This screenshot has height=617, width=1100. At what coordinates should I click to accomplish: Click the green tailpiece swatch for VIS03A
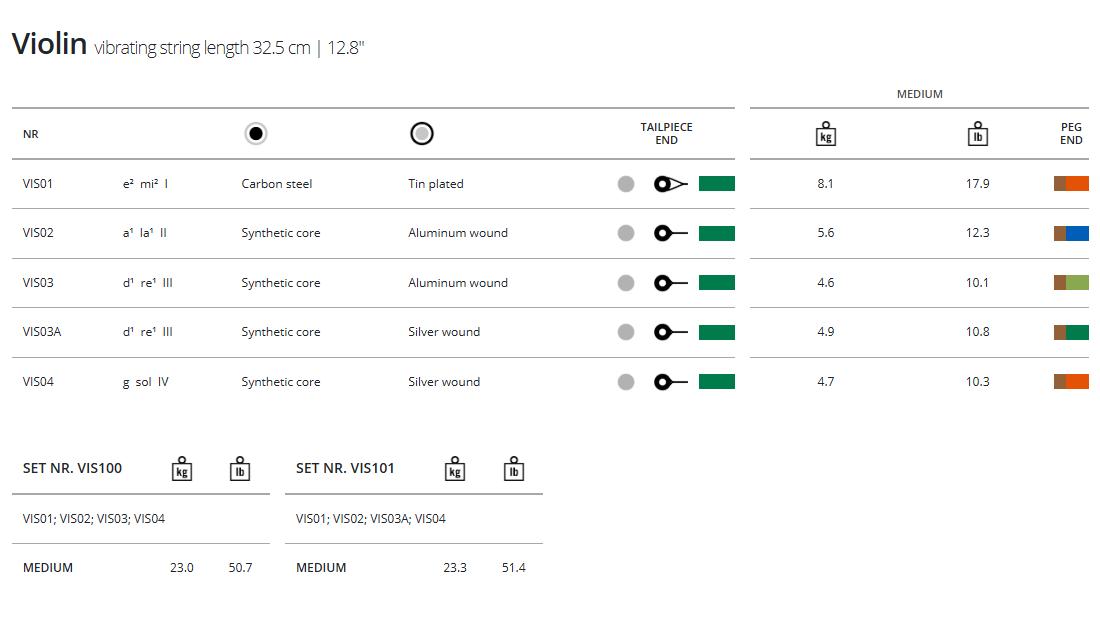pyautogui.click(x=716, y=332)
